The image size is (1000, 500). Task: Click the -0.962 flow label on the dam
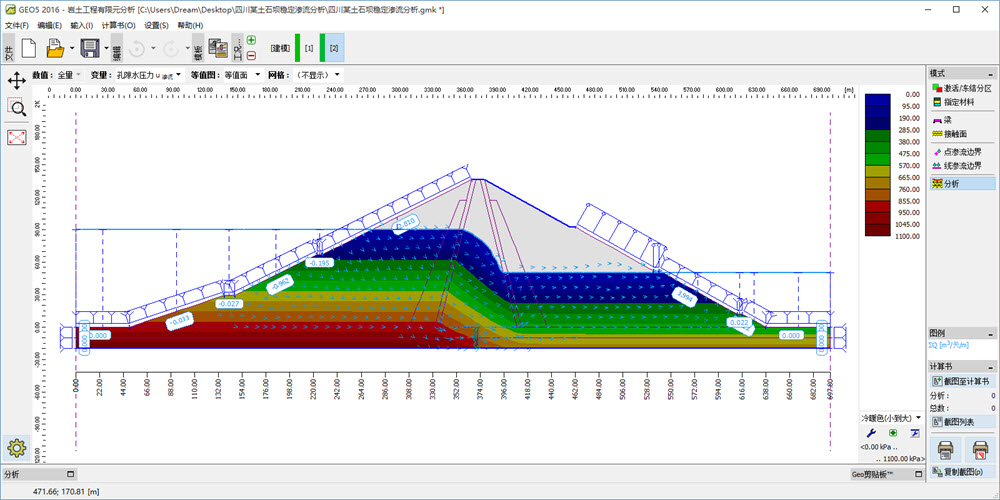tap(280, 283)
